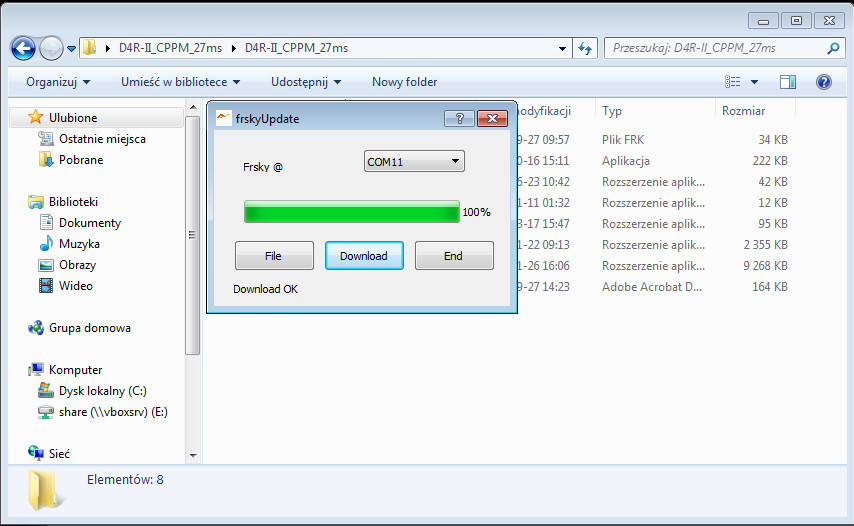Click the 95 KB Rozszerzenie aplik... row
Image resolution: width=854 pixels, height=526 pixels.
654,224
